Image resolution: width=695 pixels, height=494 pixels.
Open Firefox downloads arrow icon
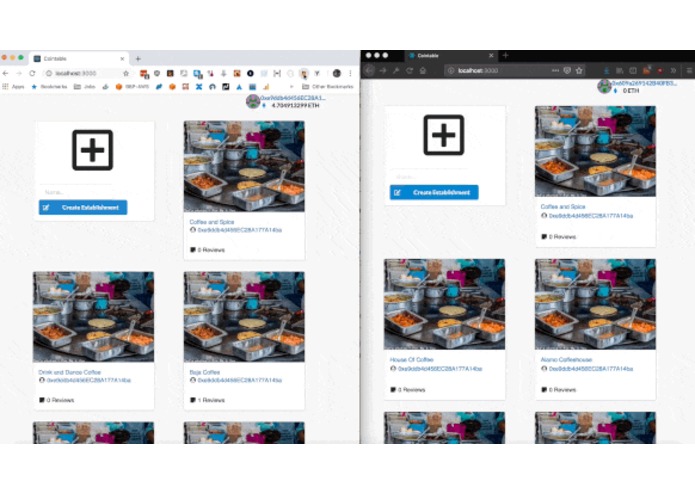pyautogui.click(x=606, y=70)
